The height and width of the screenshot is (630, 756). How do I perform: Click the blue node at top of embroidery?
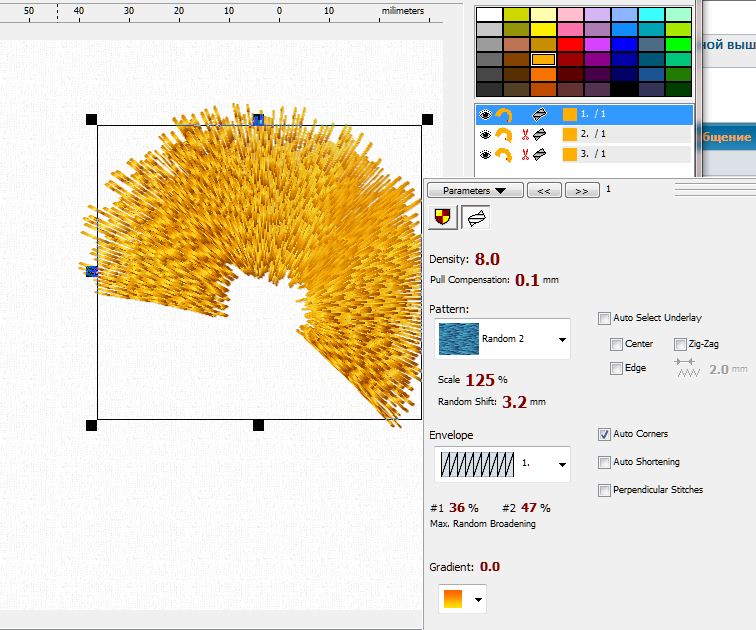point(258,120)
